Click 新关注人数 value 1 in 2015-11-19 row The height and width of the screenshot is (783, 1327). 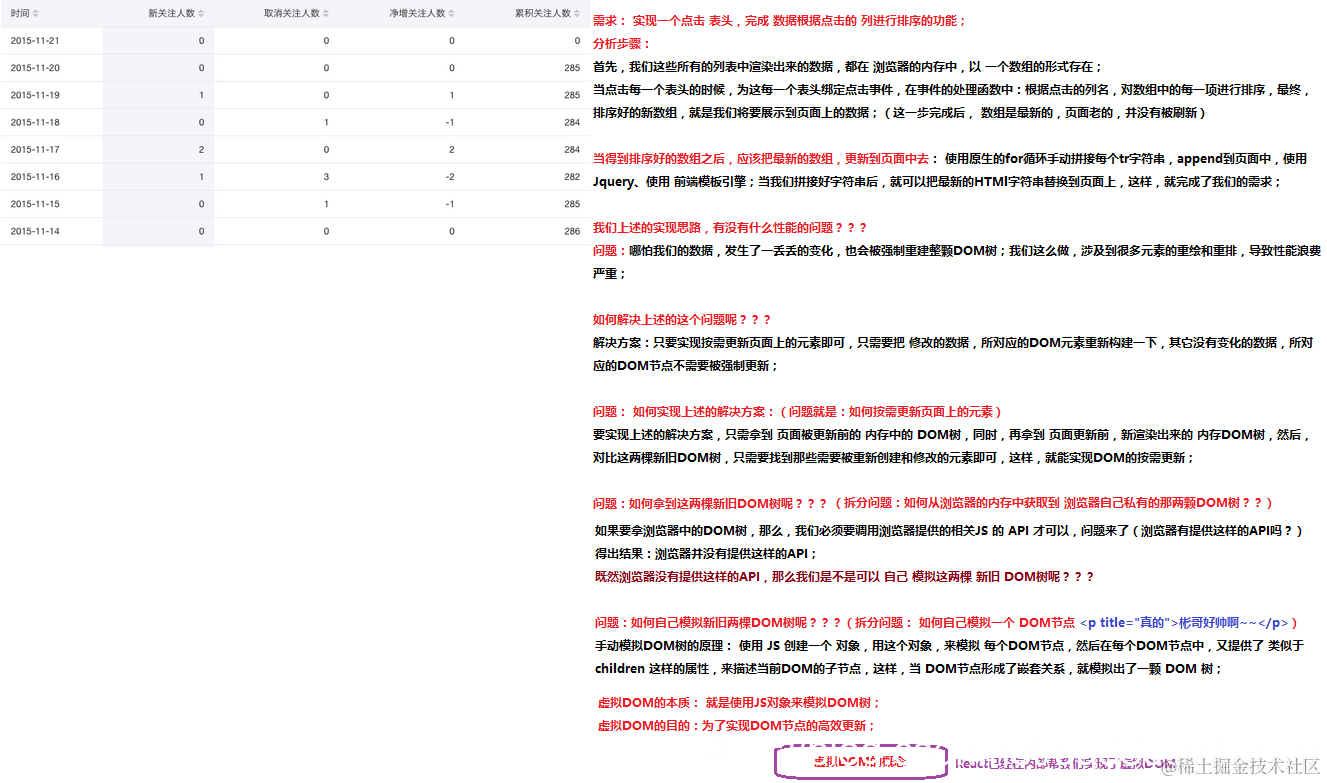(x=201, y=95)
